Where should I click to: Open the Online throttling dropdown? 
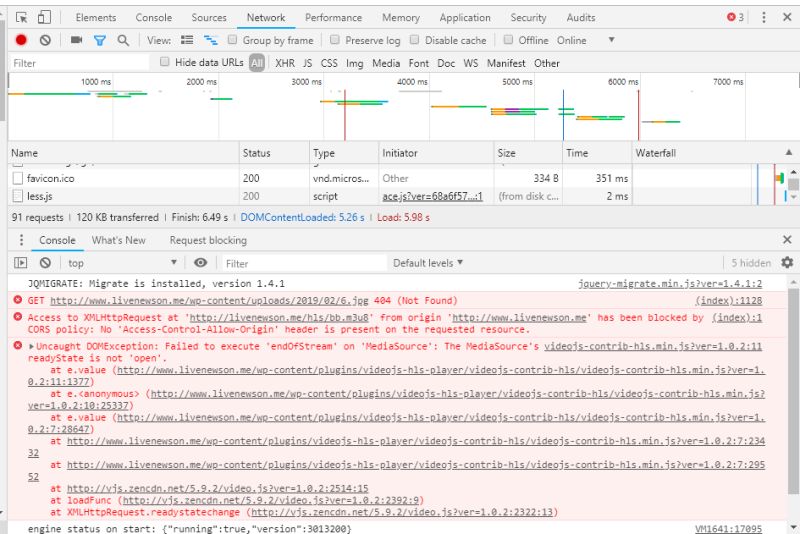click(585, 40)
